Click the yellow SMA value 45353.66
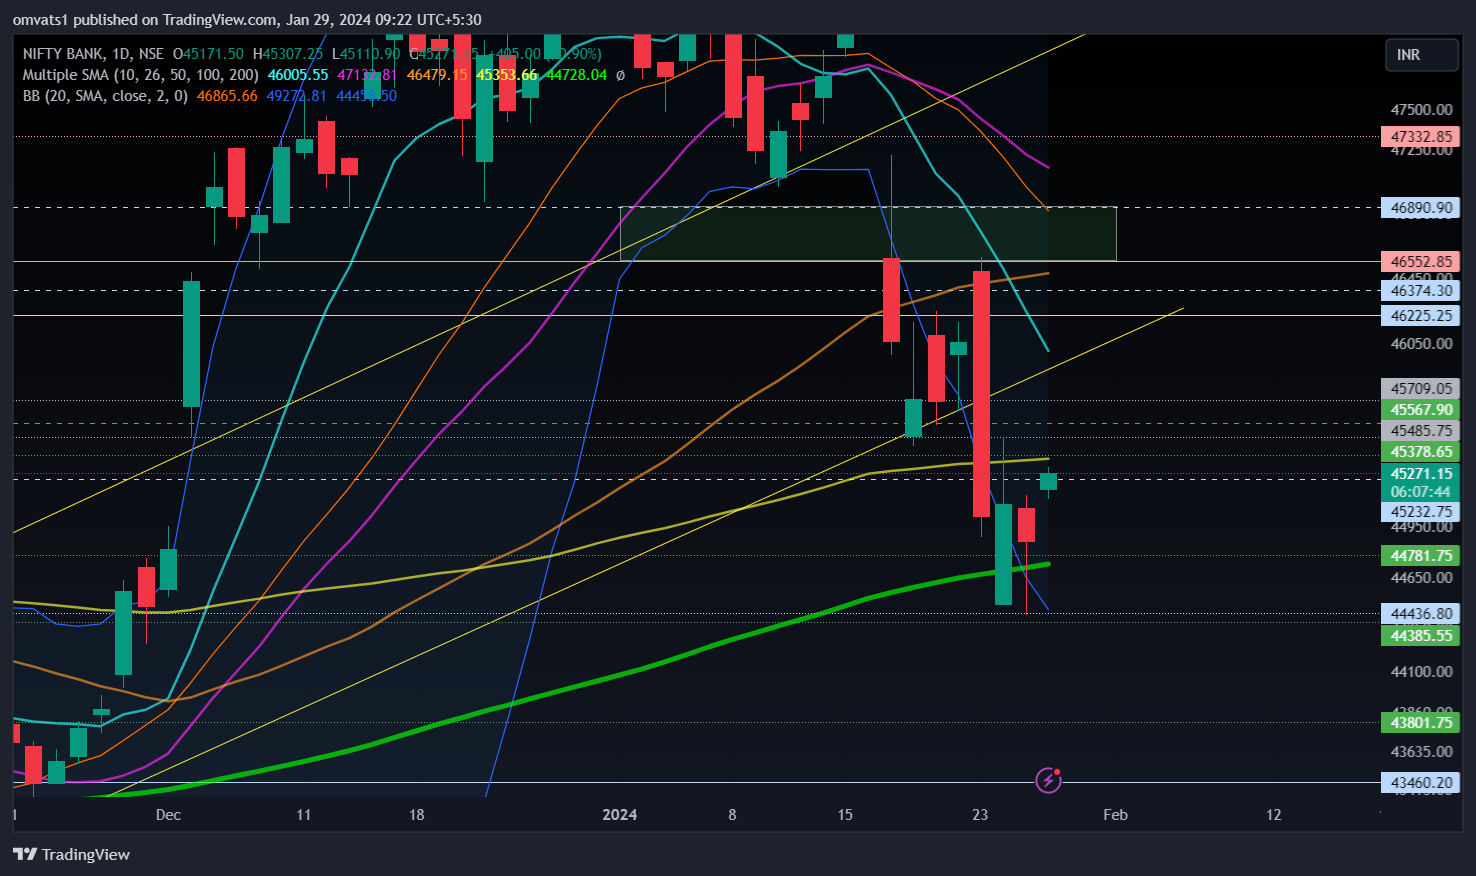The image size is (1476, 876). point(506,75)
